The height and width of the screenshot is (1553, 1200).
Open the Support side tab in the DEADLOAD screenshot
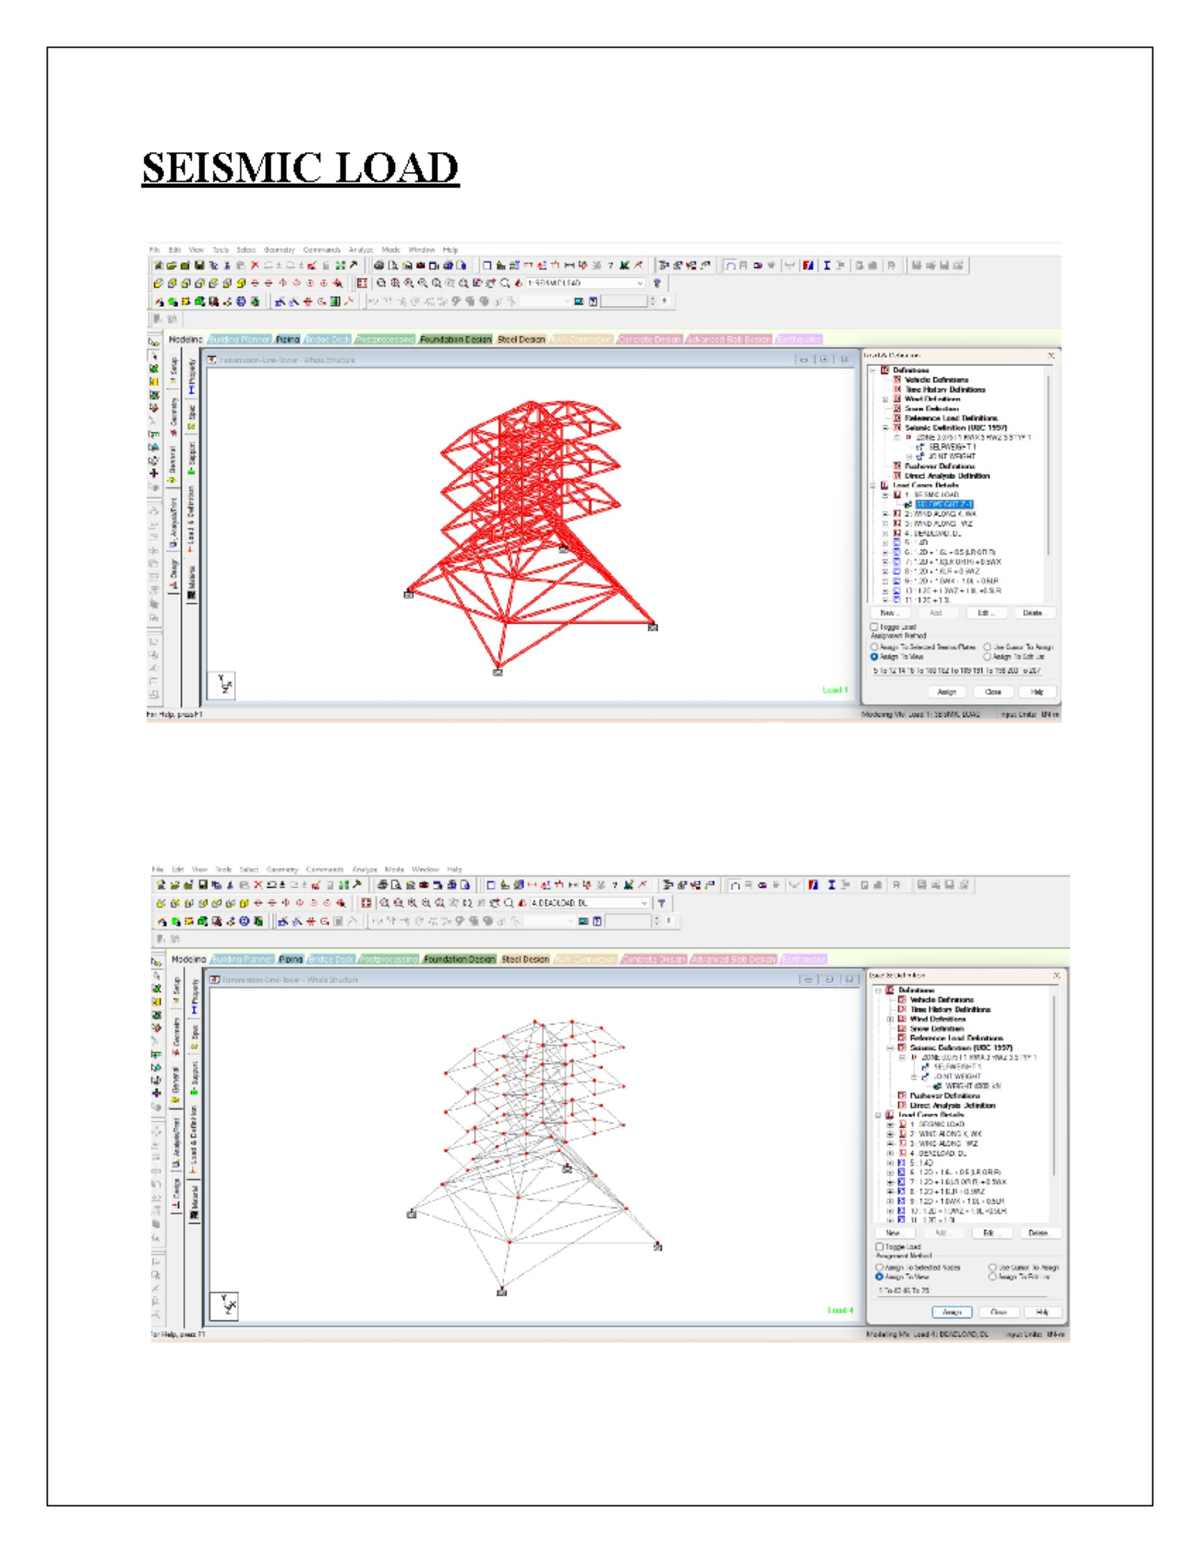pos(195,1077)
